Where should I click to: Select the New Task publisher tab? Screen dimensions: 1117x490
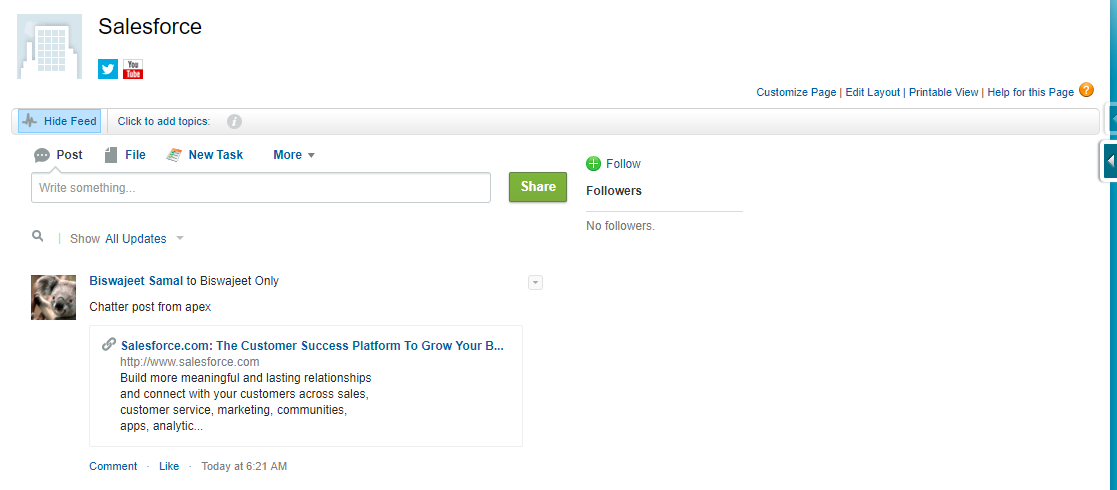[x=204, y=155]
